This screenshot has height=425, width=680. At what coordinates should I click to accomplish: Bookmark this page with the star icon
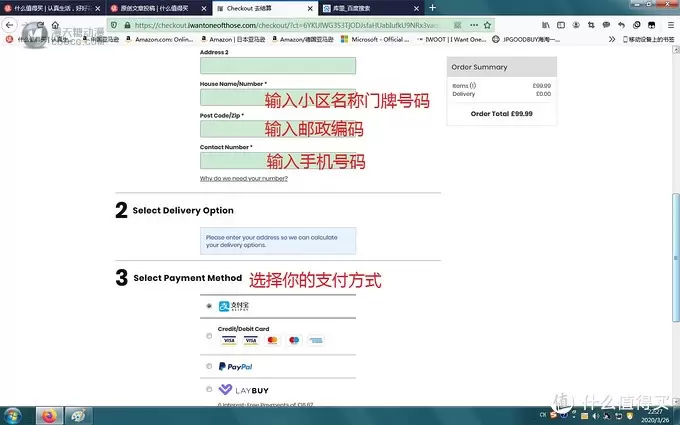(x=487, y=25)
